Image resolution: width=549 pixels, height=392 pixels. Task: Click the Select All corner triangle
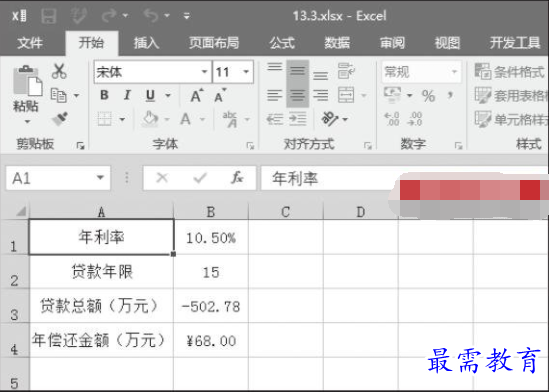click(x=21, y=211)
